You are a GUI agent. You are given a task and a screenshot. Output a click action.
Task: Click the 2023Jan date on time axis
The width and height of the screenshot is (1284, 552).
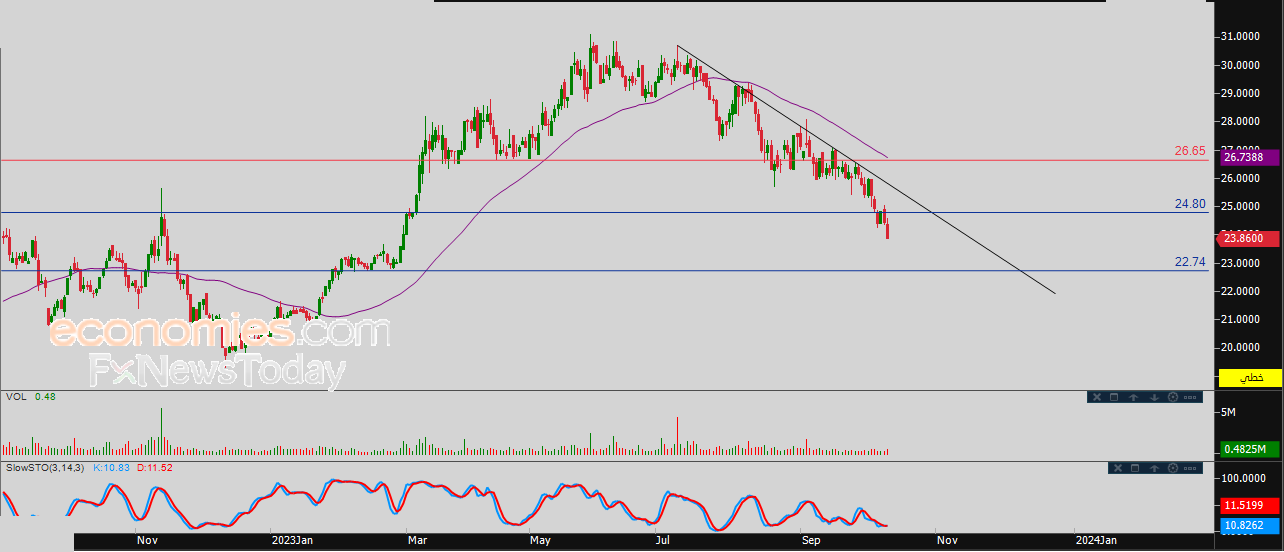293,540
